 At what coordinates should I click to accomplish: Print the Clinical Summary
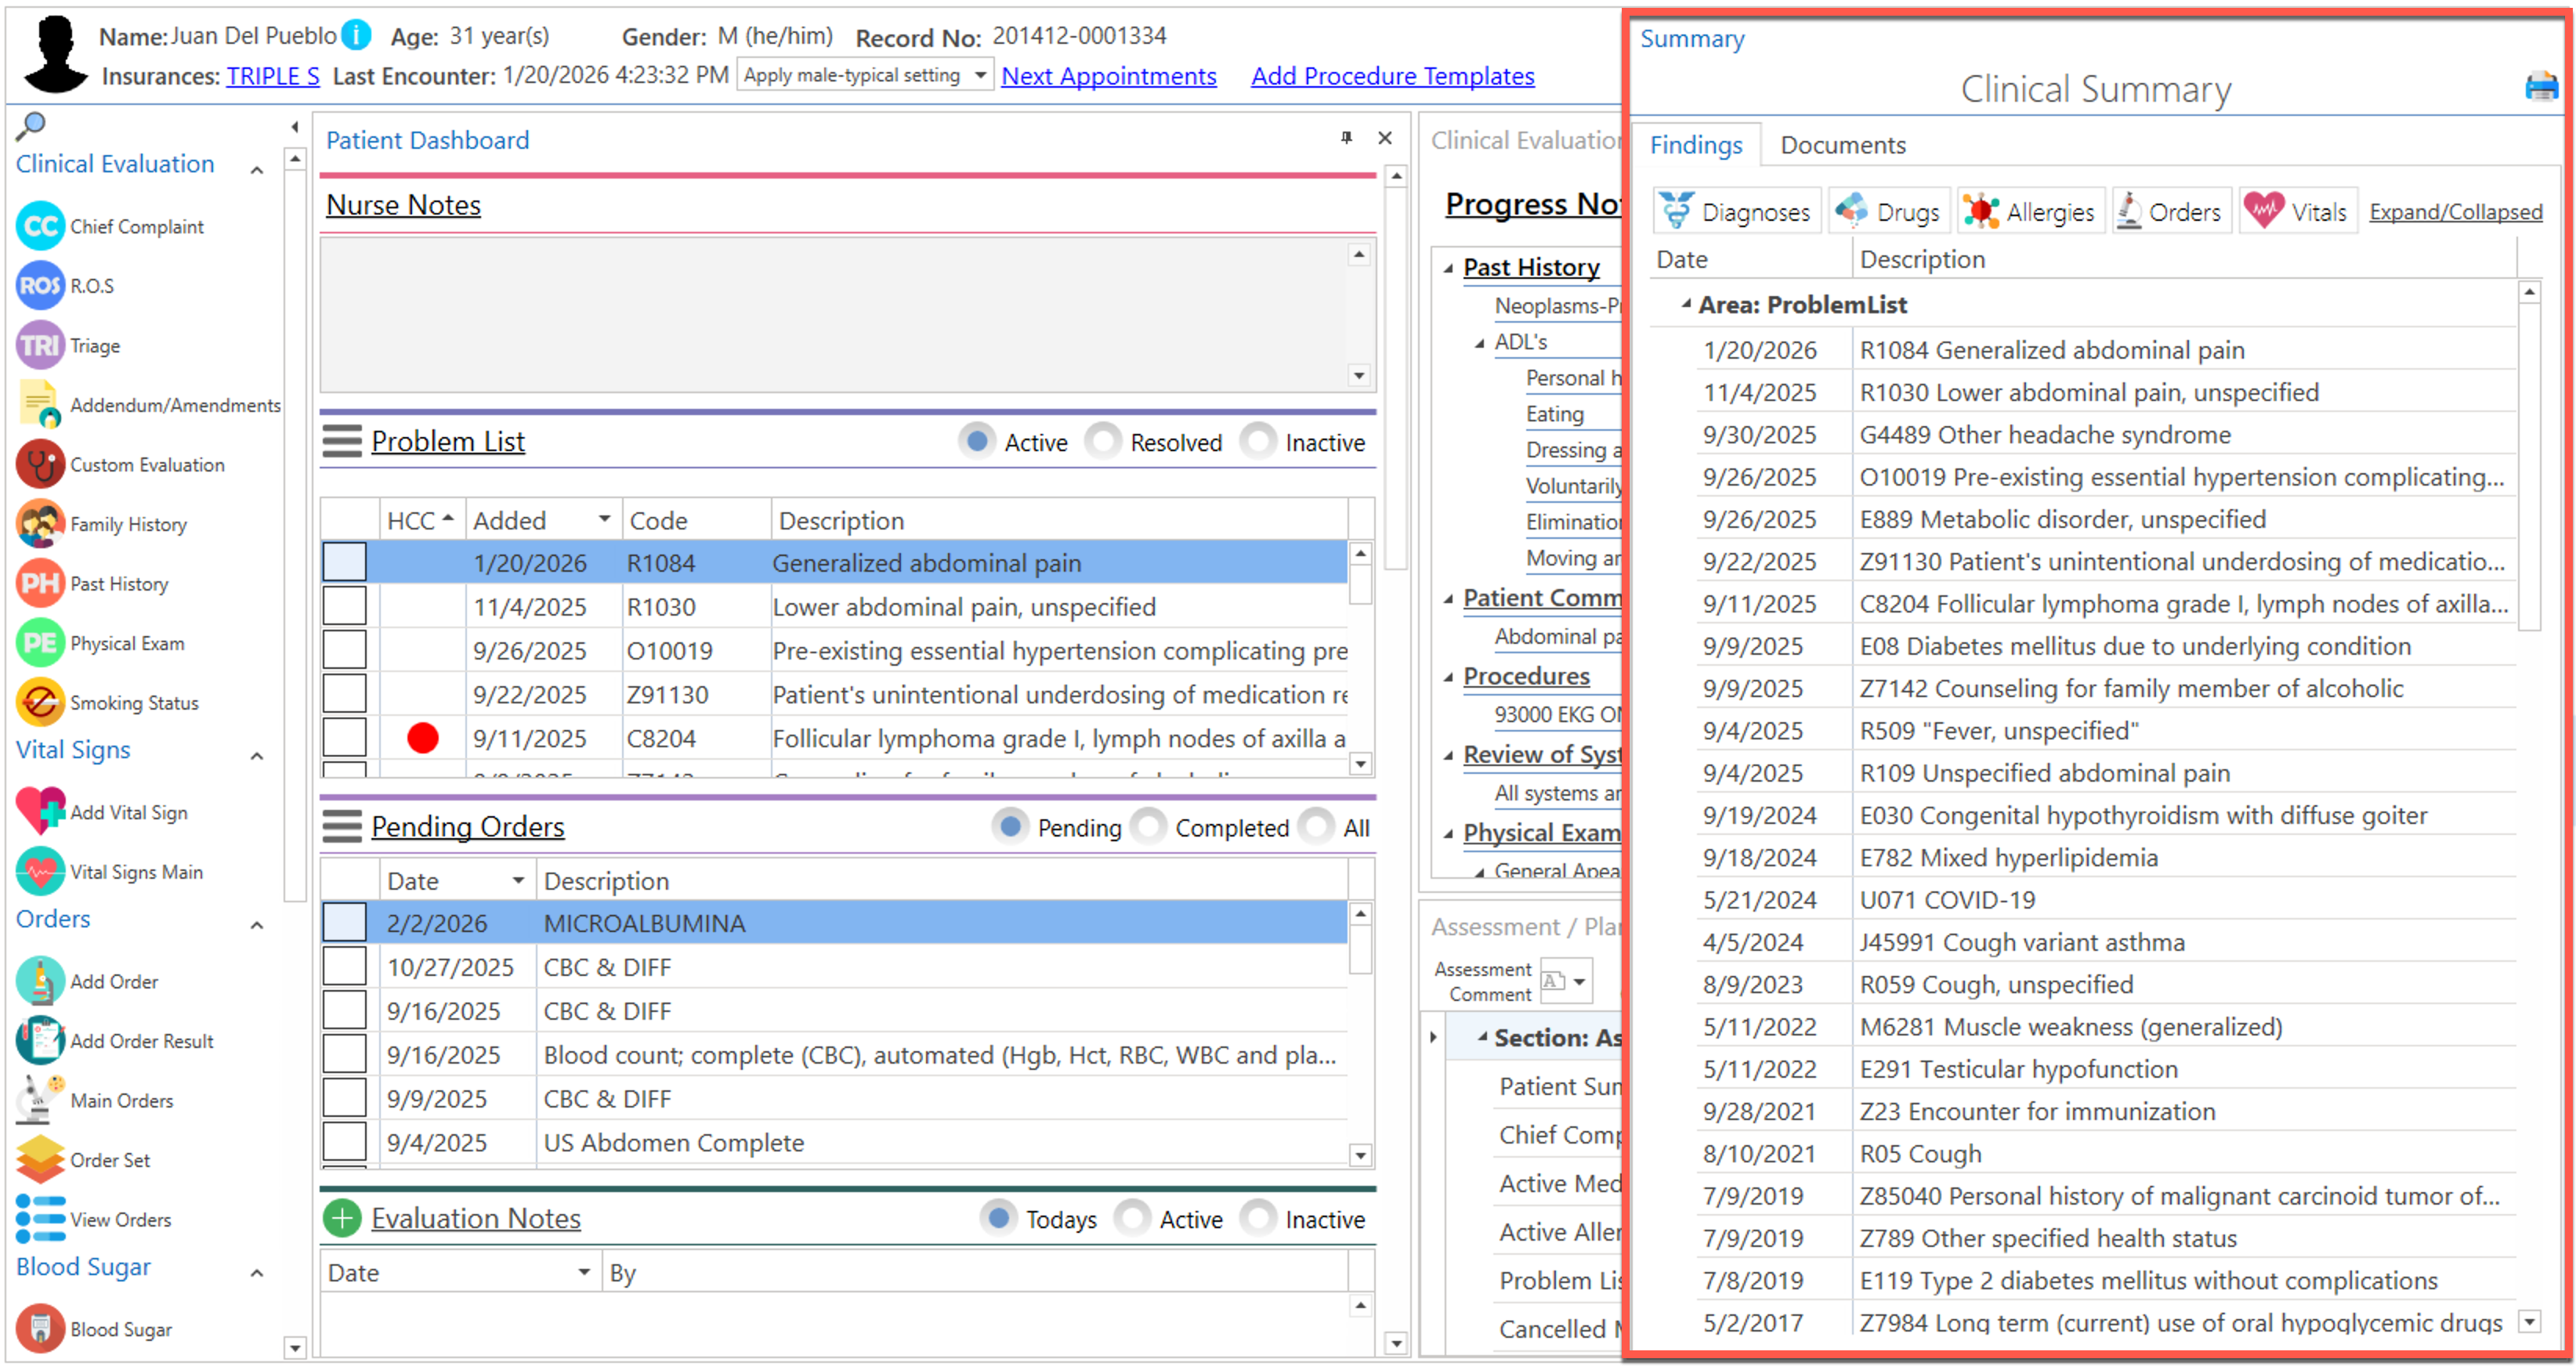2540,88
